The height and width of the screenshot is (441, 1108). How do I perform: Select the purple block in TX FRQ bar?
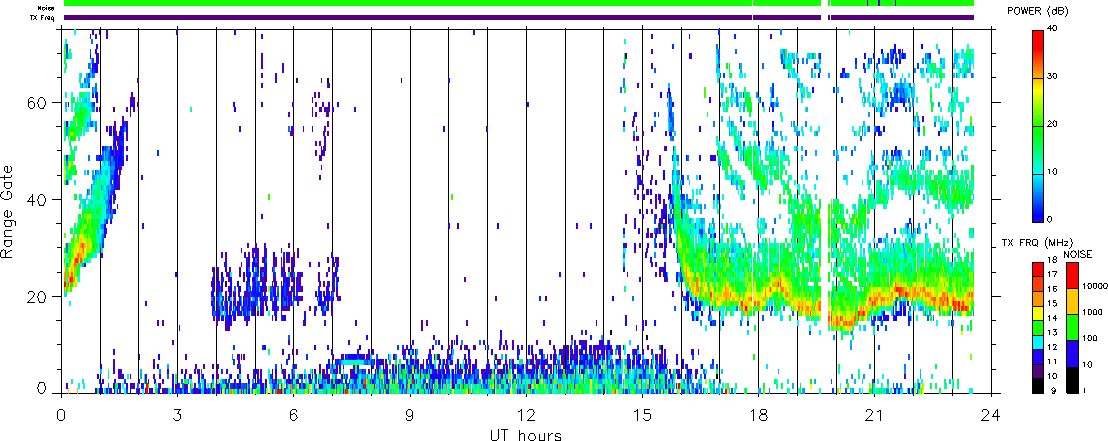pos(1038,372)
